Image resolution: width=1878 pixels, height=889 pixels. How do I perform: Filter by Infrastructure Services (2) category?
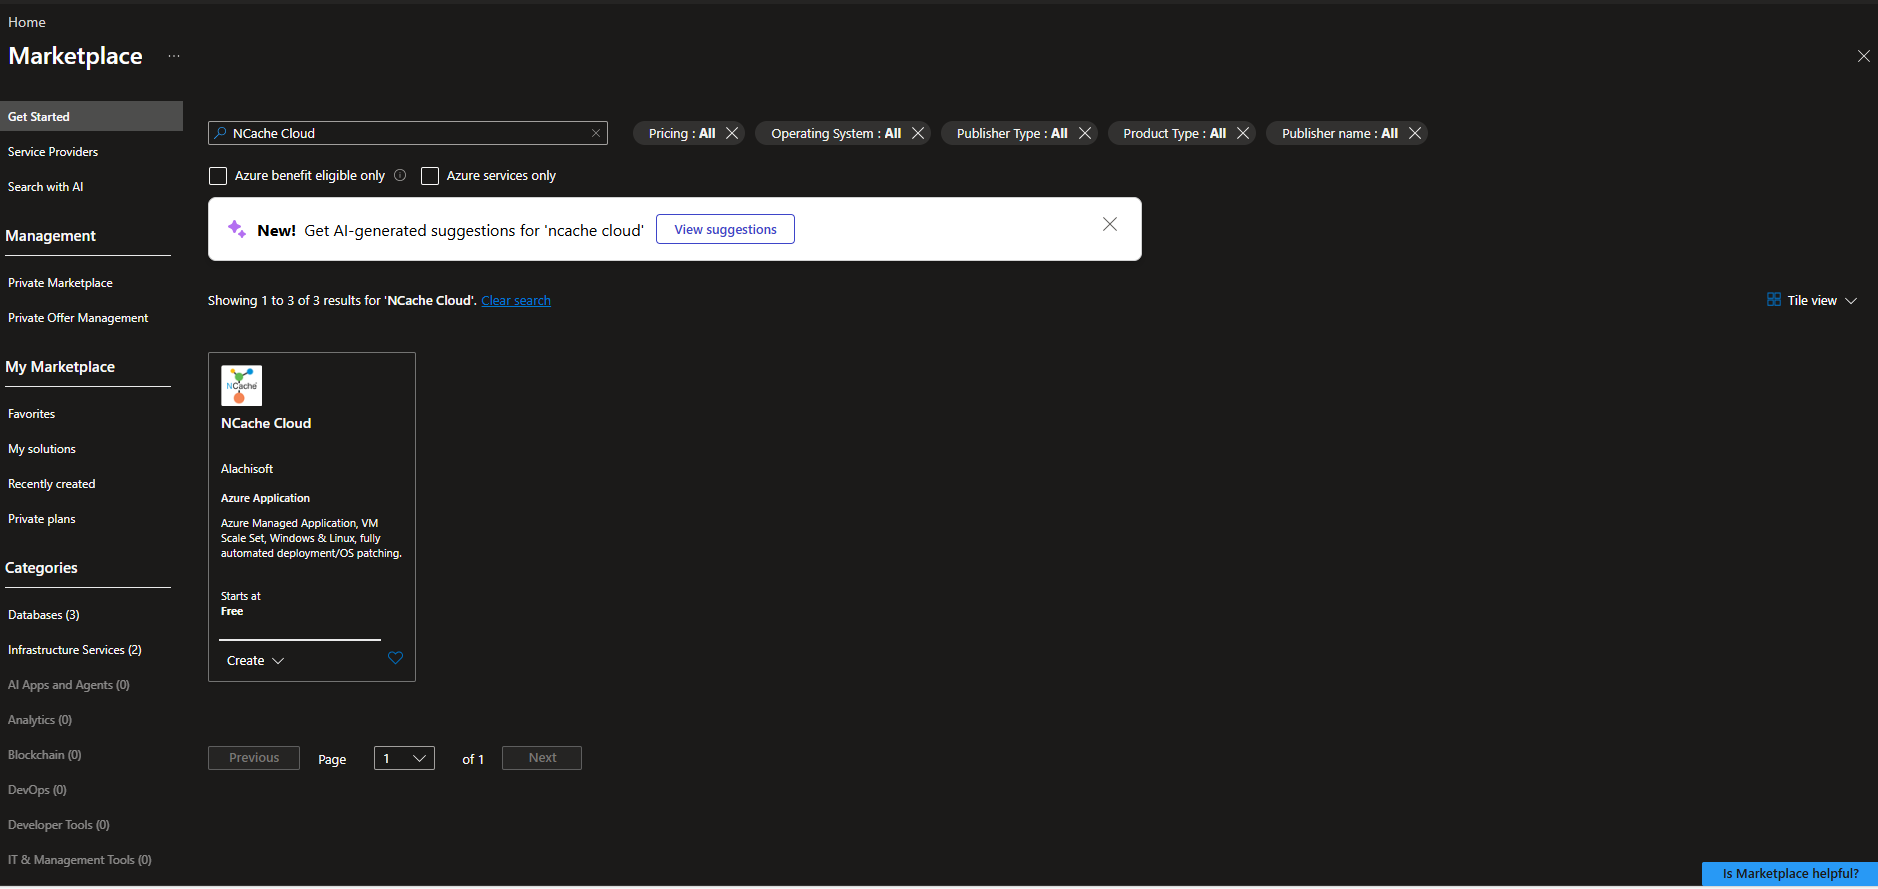(75, 650)
